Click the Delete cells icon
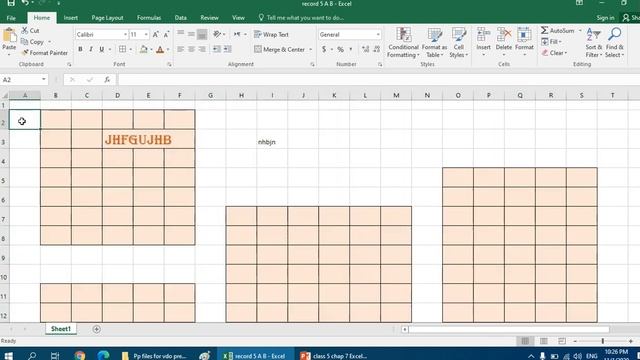The height and width of the screenshot is (360, 640). point(504,35)
